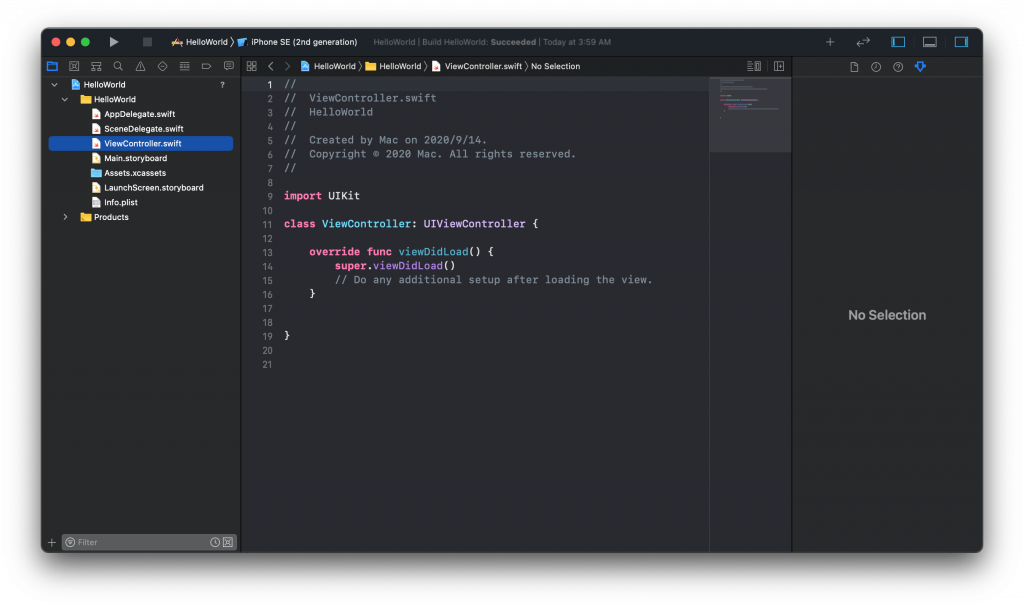The height and width of the screenshot is (607, 1024).
Task: Click line number 9 in gutter
Action: tap(270, 197)
